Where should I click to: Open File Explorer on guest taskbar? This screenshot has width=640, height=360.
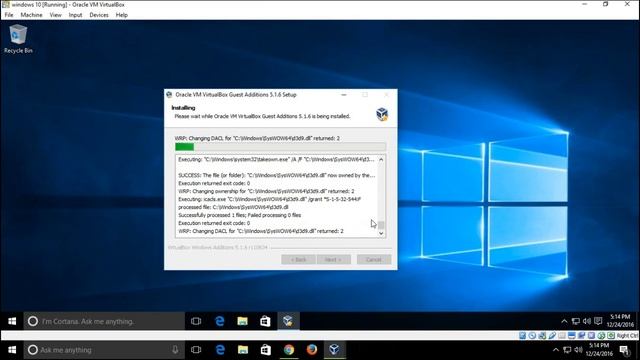coord(242,321)
